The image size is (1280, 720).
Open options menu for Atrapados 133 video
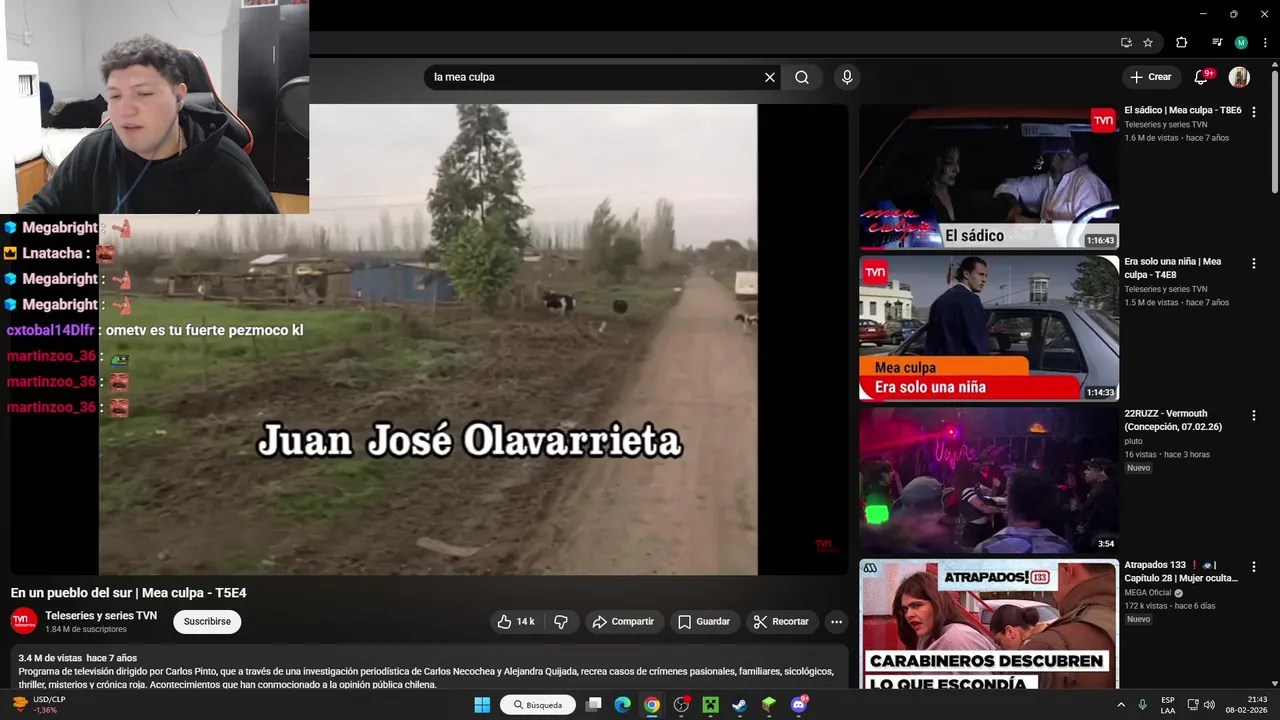tap(1254, 567)
